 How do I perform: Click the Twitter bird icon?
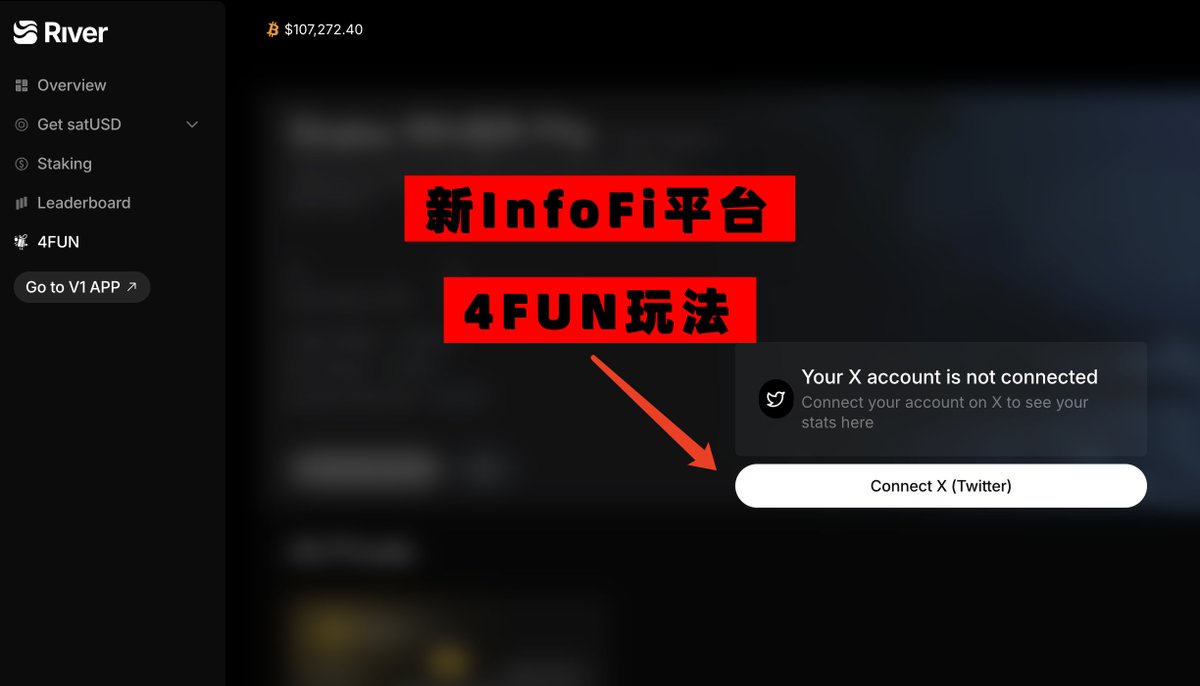point(776,399)
